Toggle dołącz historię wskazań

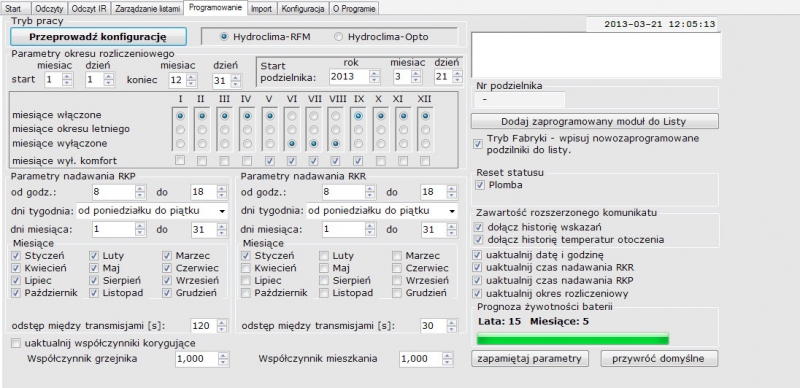tap(478, 227)
